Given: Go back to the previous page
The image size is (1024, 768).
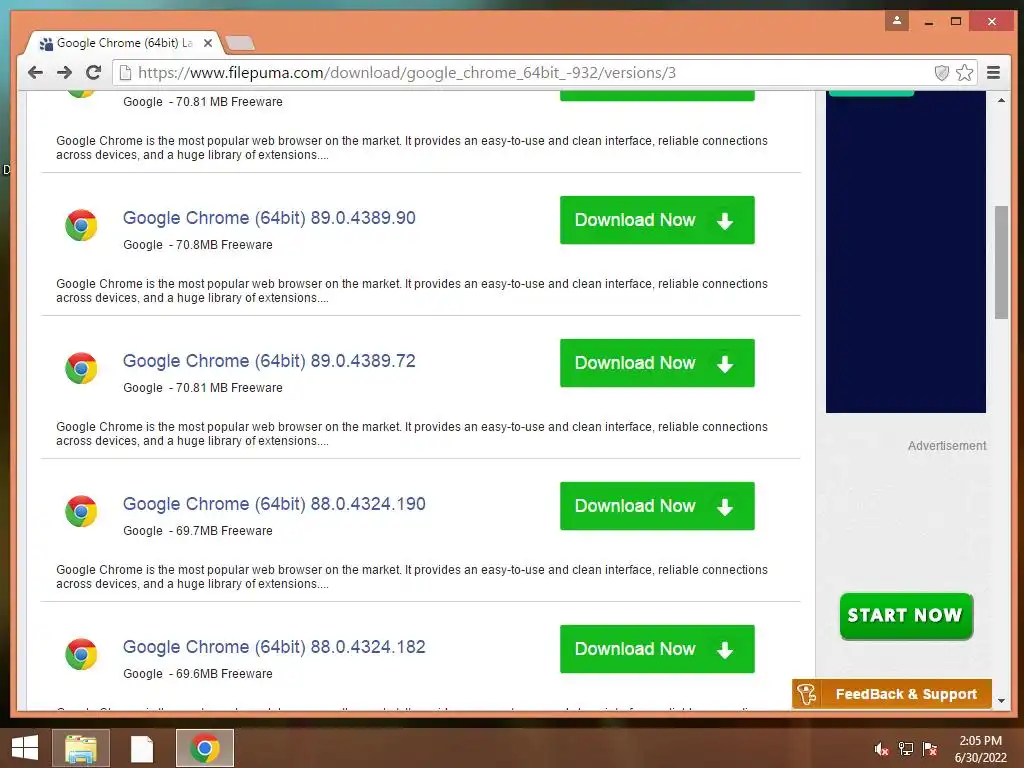Looking at the screenshot, I should [35, 72].
